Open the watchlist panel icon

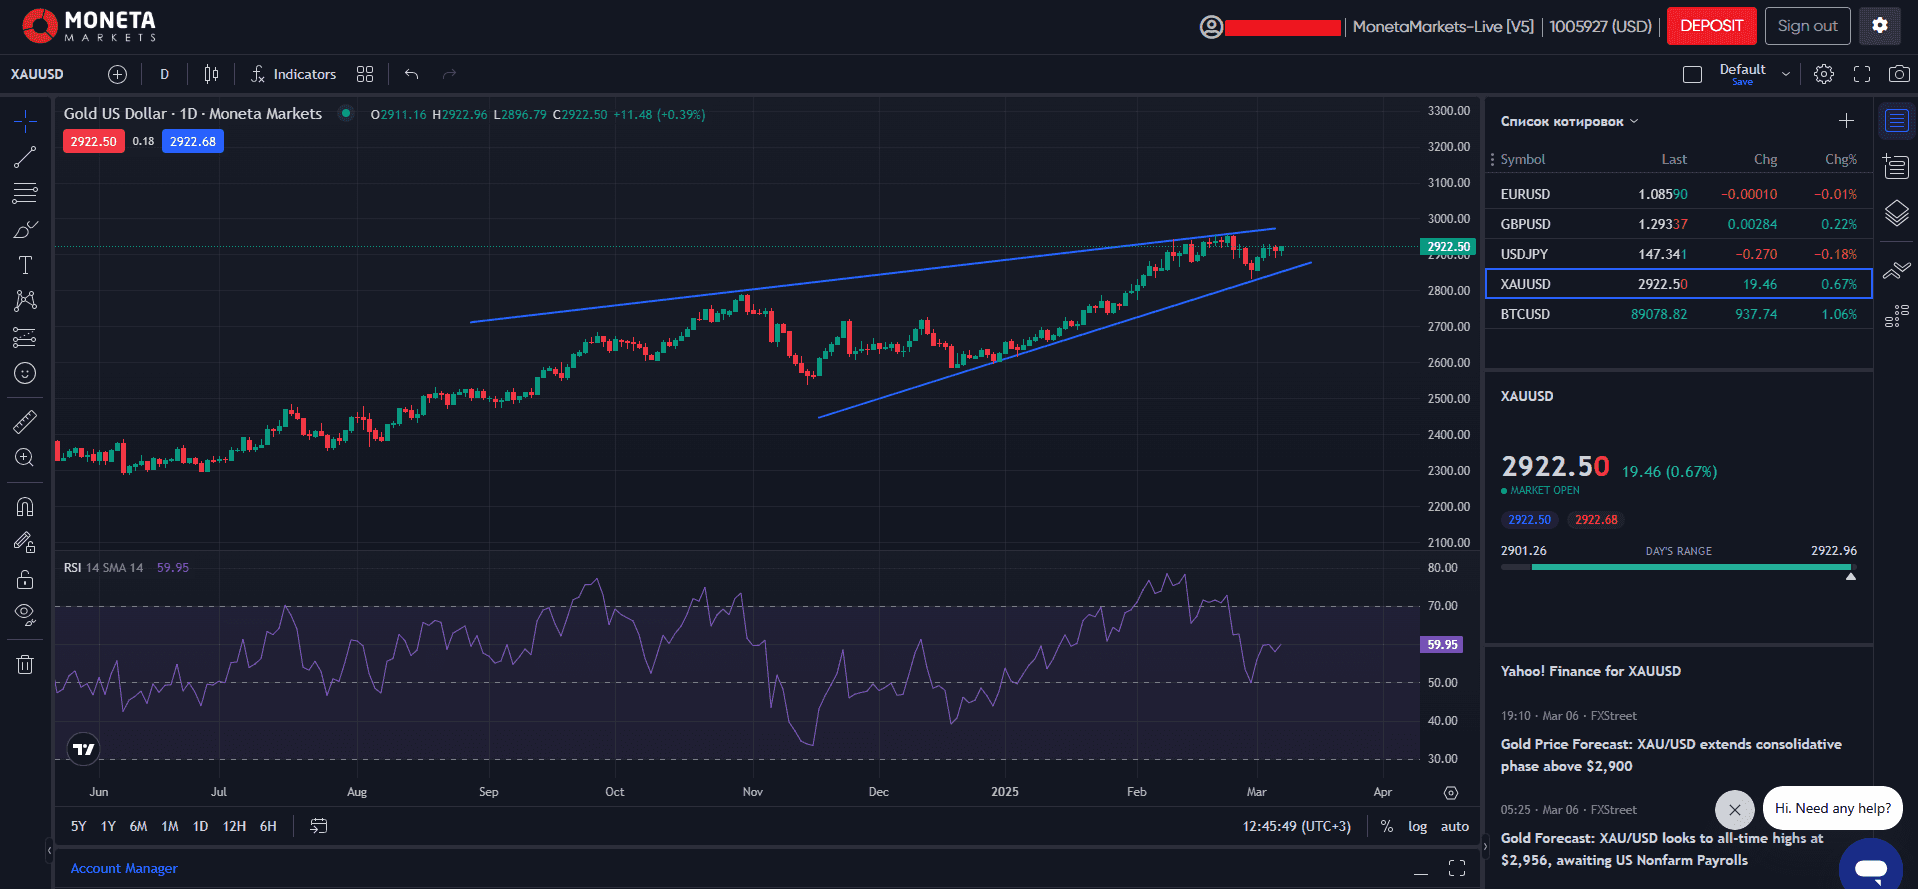1897,121
